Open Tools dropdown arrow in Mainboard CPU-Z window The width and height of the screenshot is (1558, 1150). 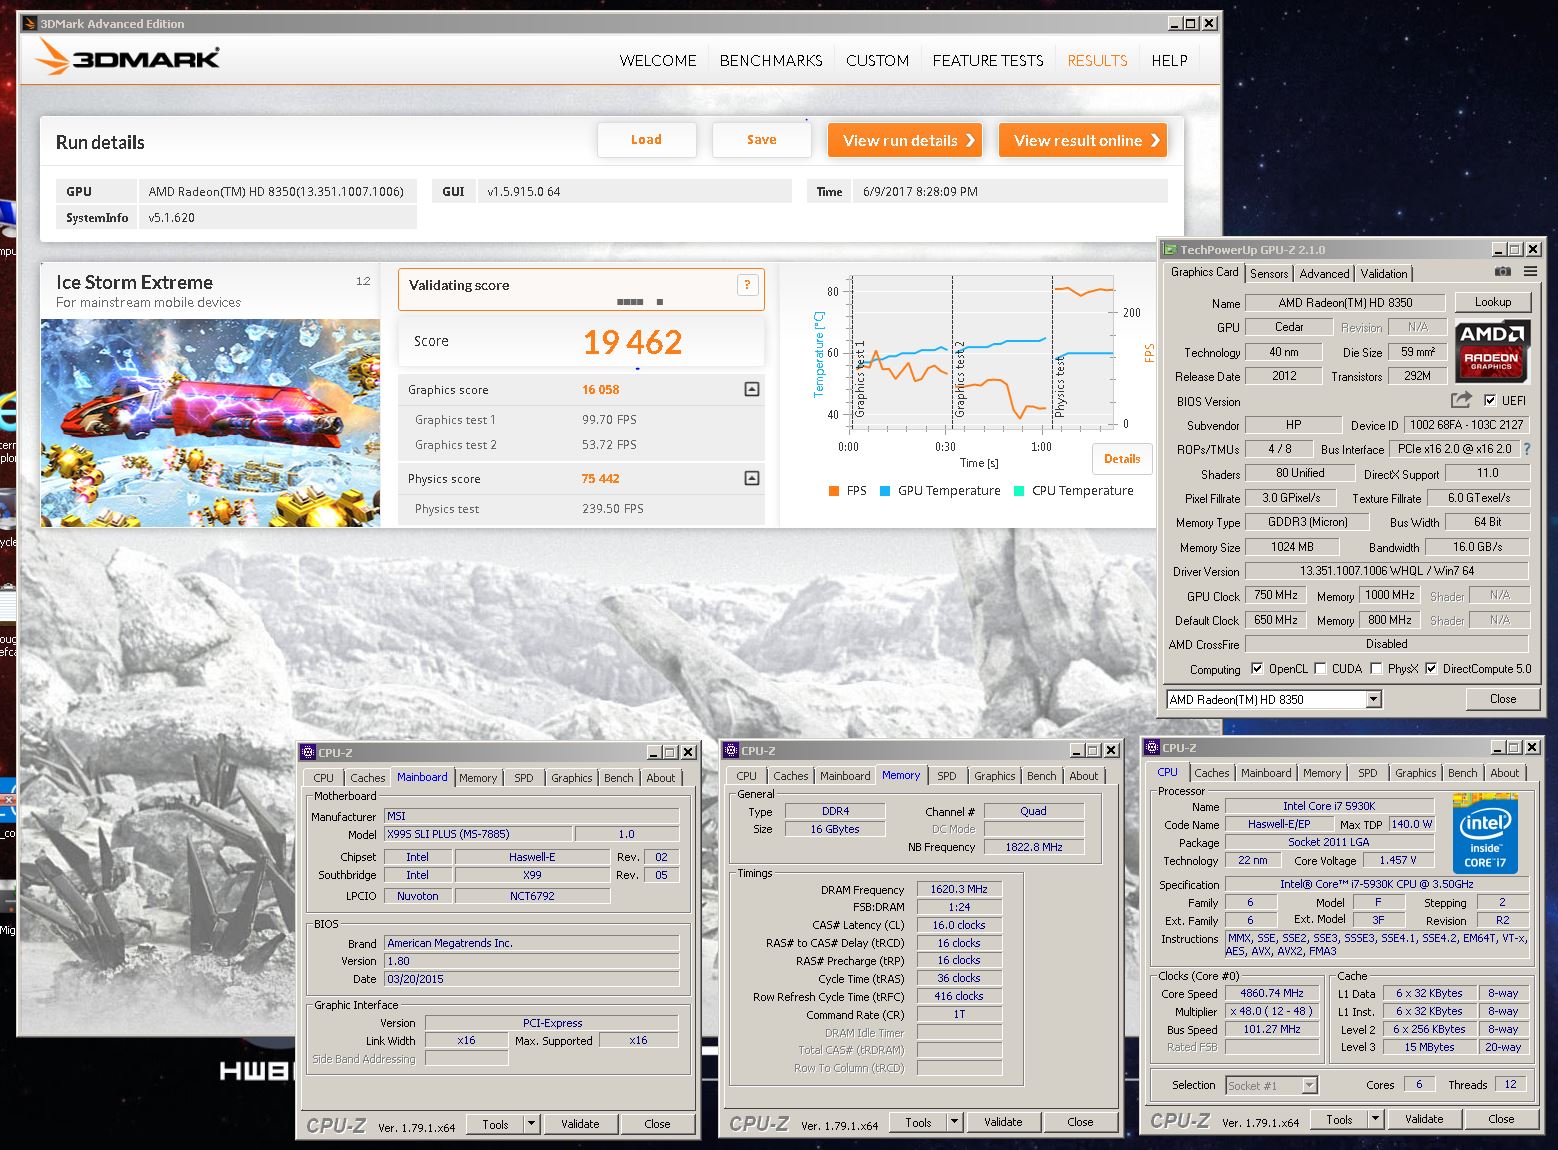(x=531, y=1124)
